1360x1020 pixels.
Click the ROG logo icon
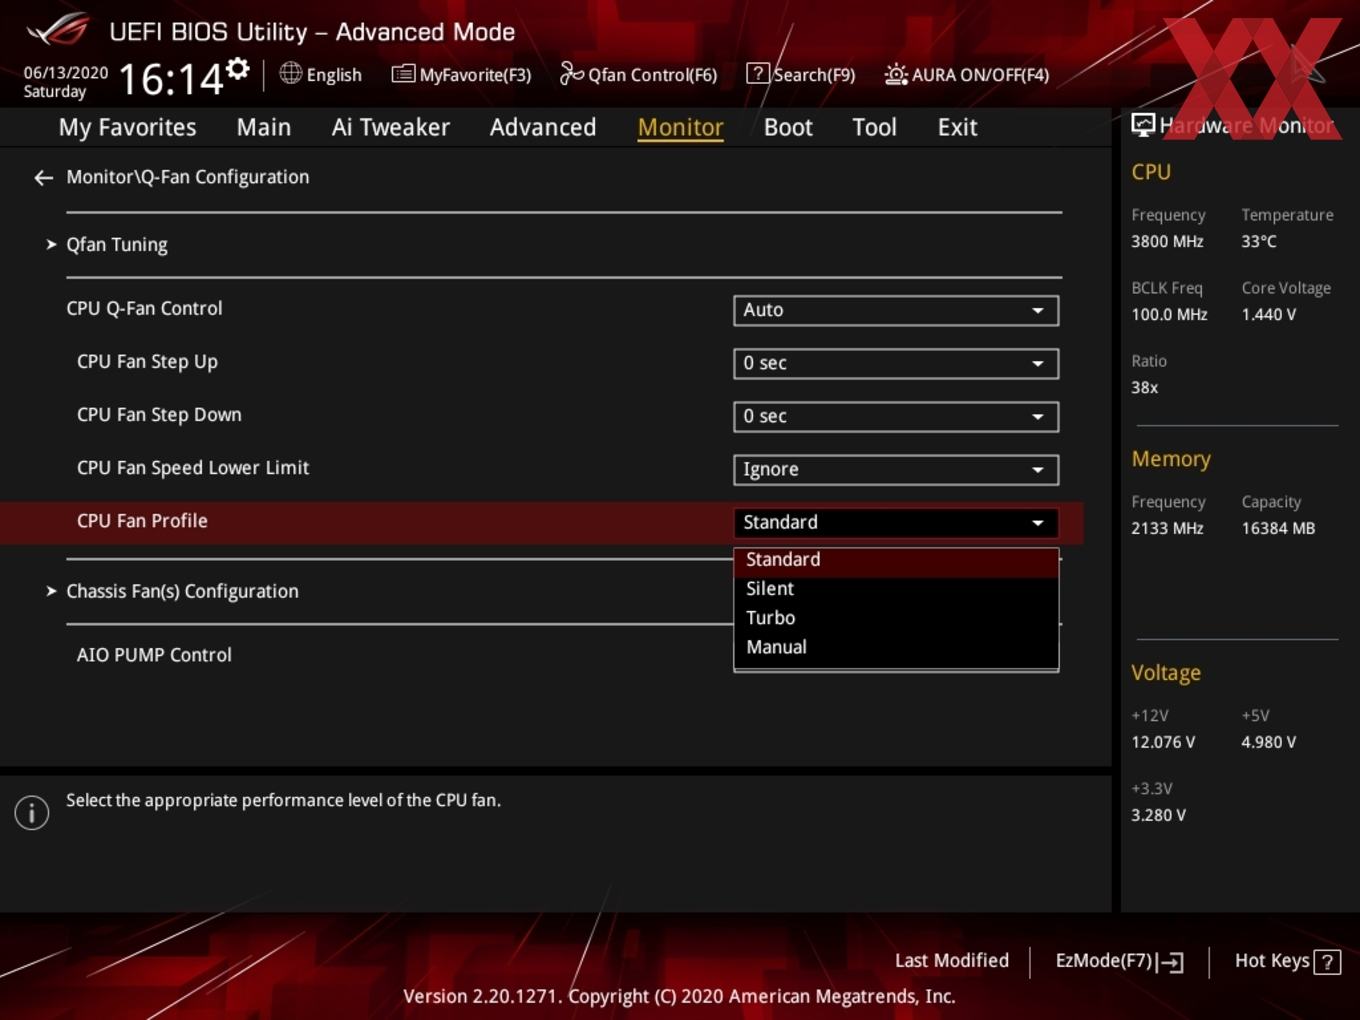tap(58, 29)
